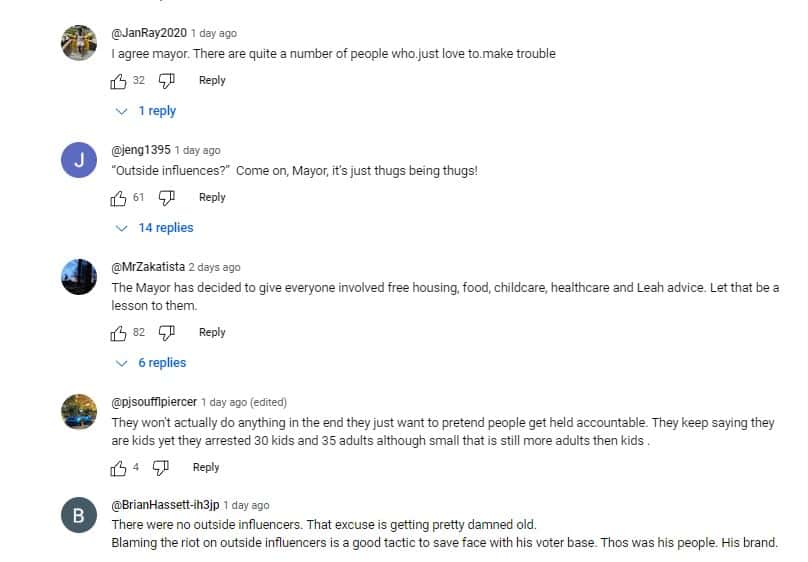Click the @JanRay2020 profile avatar
The height and width of the screenshot is (562, 808).
pyautogui.click(x=78, y=43)
